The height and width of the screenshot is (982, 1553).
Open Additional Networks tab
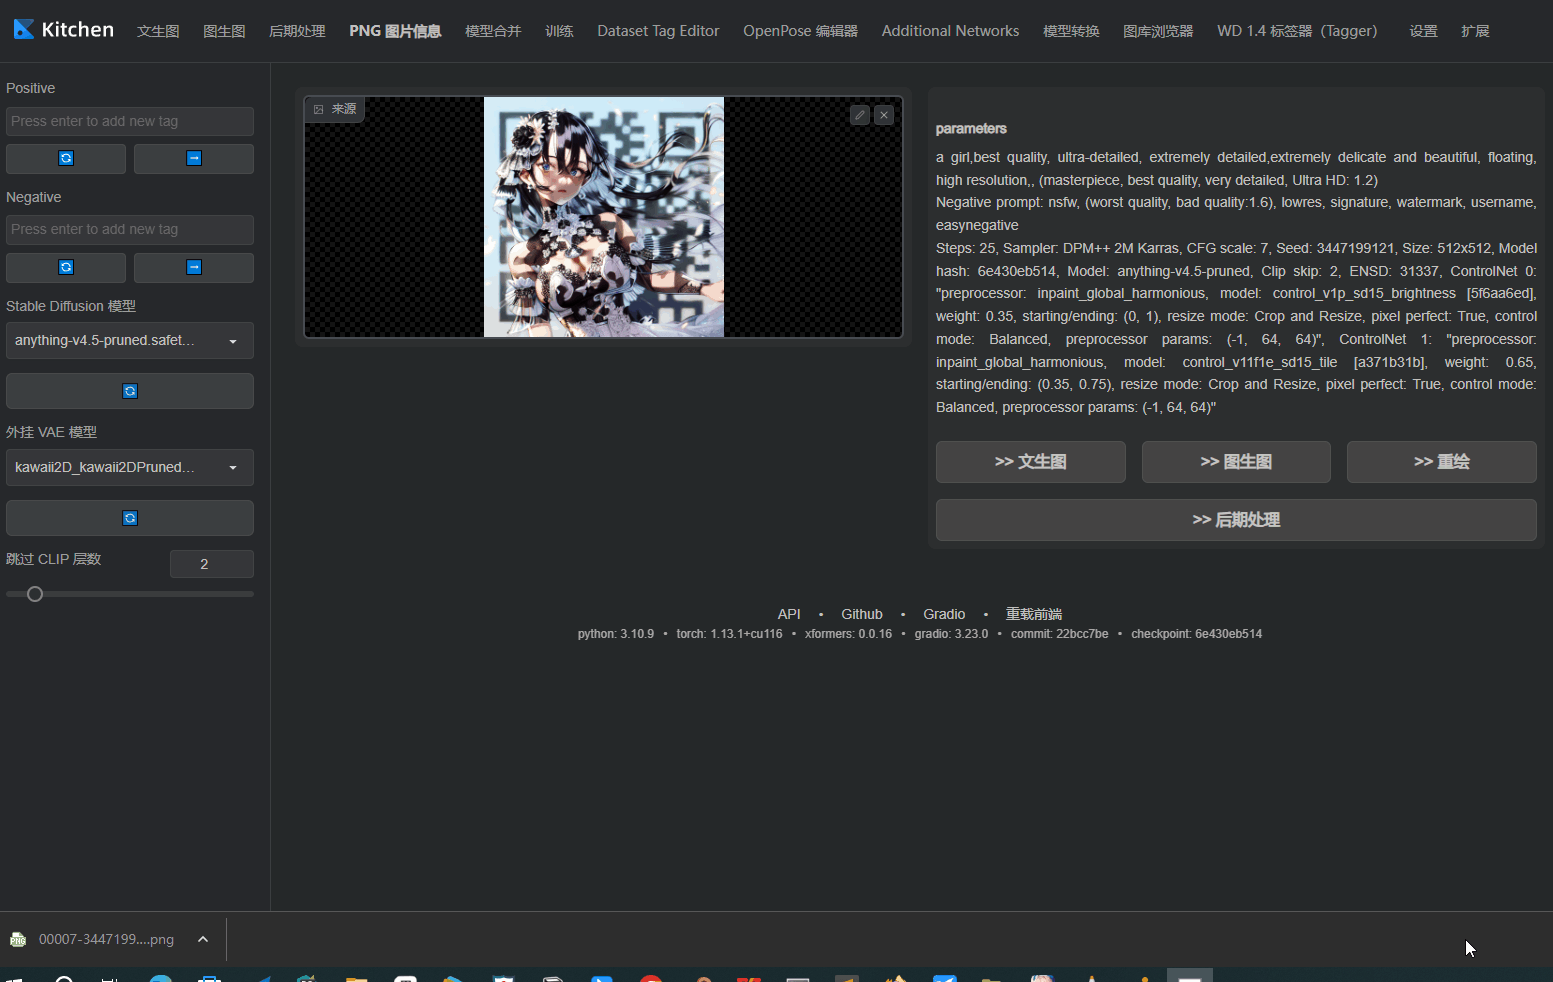pos(950,31)
